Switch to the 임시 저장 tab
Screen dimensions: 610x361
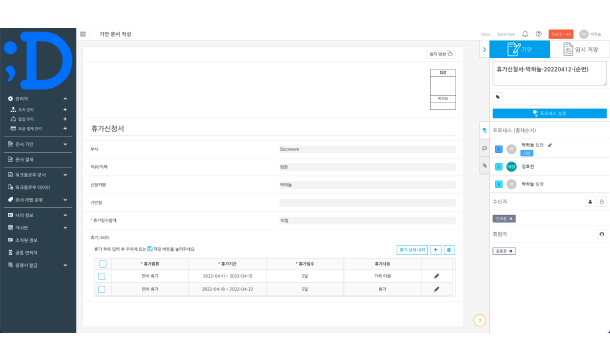(x=580, y=49)
